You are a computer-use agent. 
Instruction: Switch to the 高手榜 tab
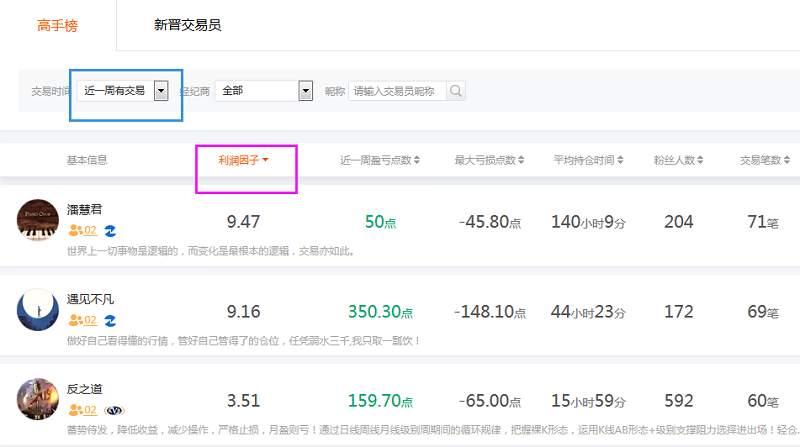57,25
